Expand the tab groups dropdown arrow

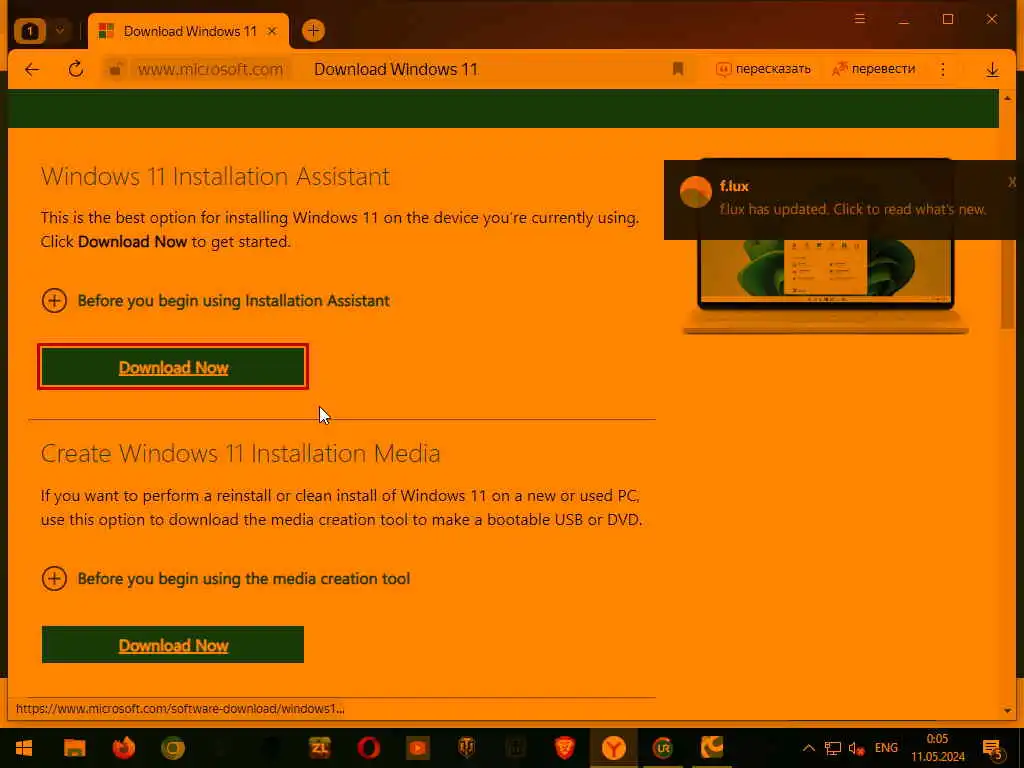[60, 31]
